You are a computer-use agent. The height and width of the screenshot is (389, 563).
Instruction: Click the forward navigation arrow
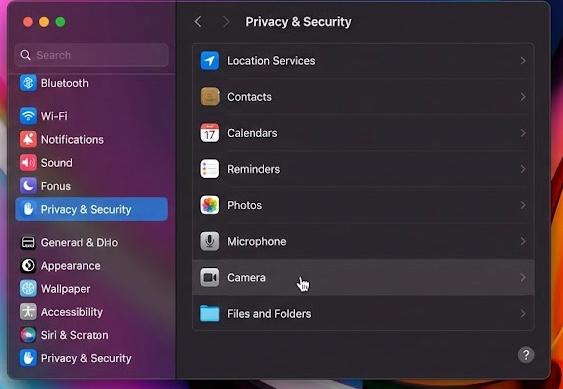pos(226,22)
